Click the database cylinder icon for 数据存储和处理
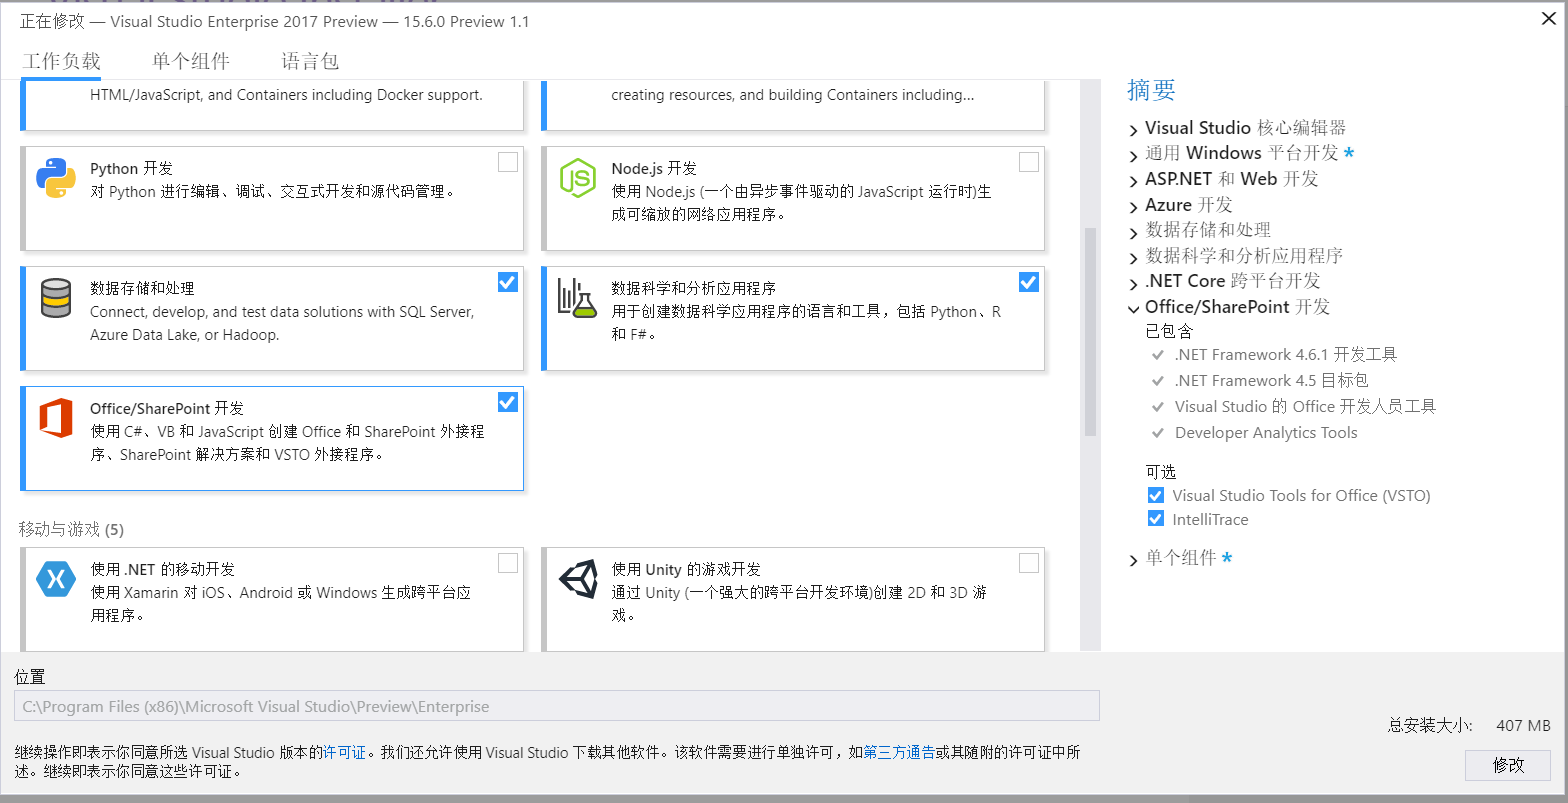This screenshot has width=1568, height=803. click(x=56, y=299)
